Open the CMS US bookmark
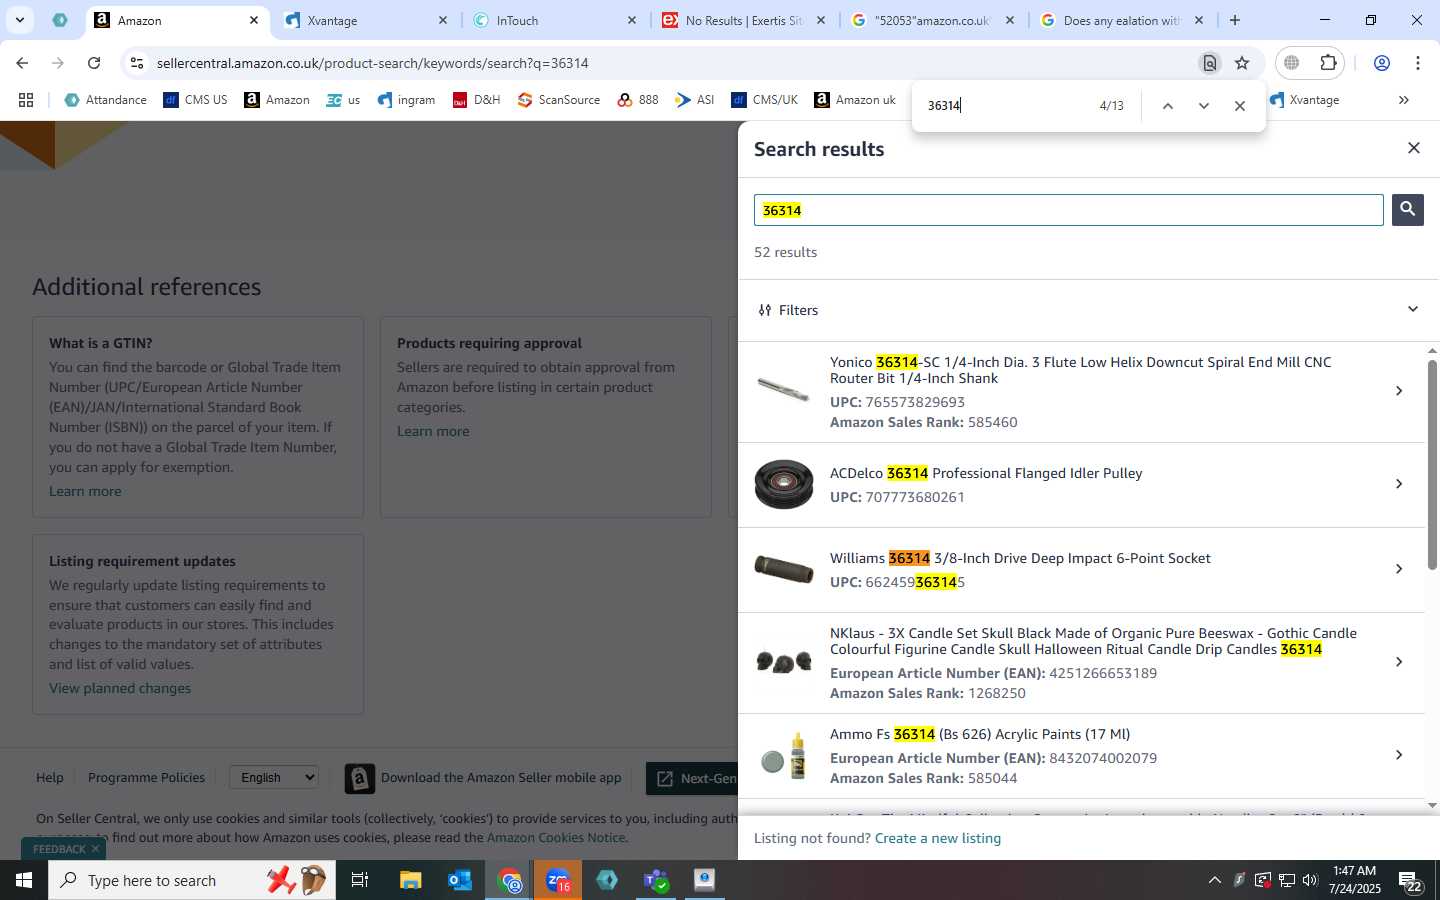The image size is (1440, 900). [196, 100]
